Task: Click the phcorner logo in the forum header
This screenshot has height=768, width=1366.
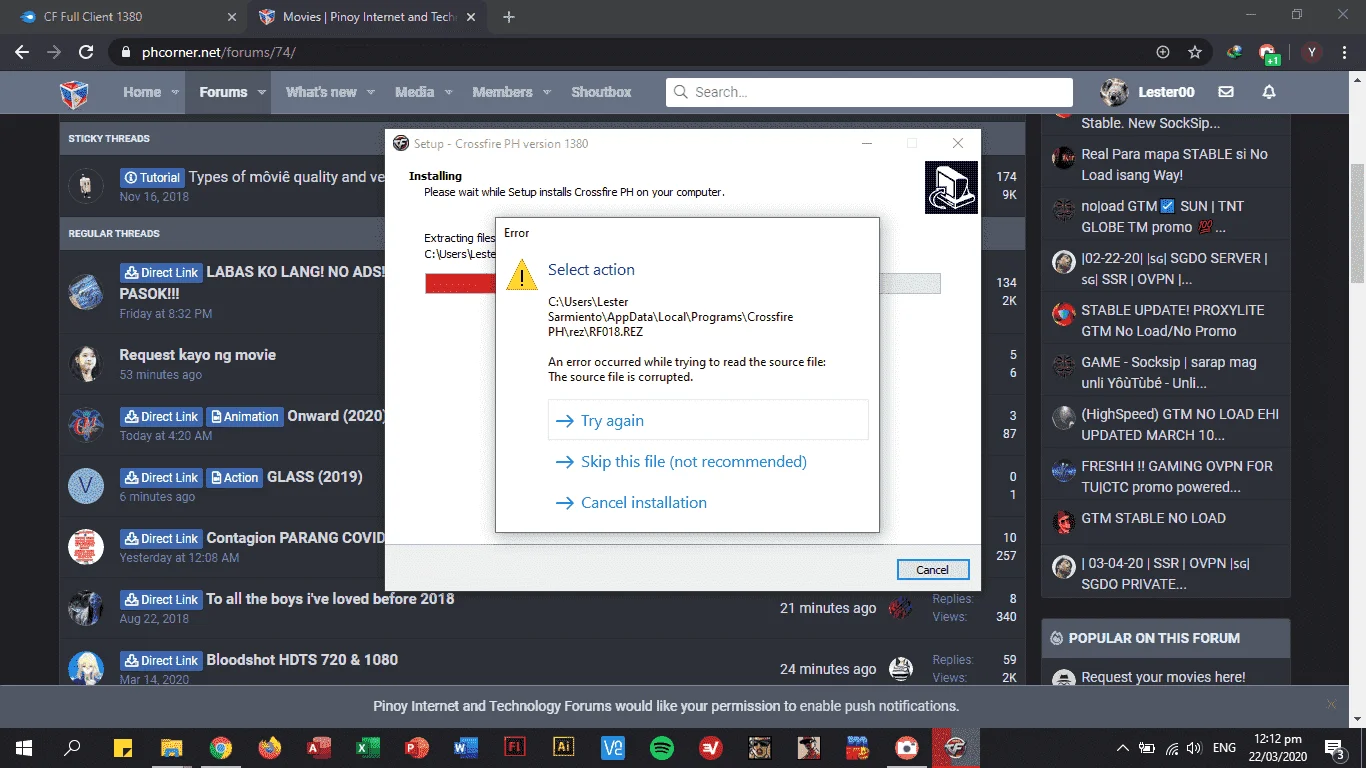Action: (x=74, y=93)
